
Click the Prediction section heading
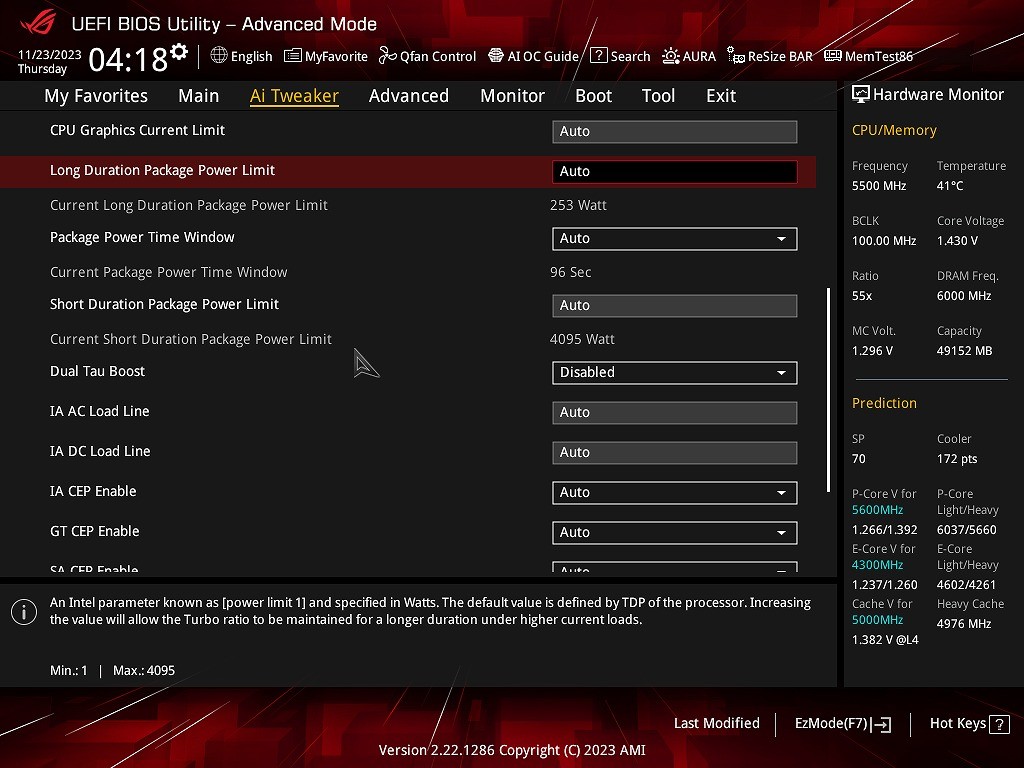(884, 403)
